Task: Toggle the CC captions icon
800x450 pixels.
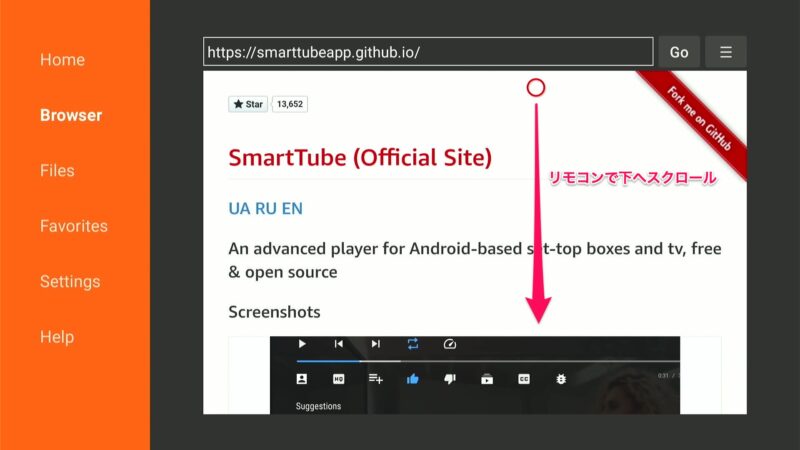Action: [524, 379]
